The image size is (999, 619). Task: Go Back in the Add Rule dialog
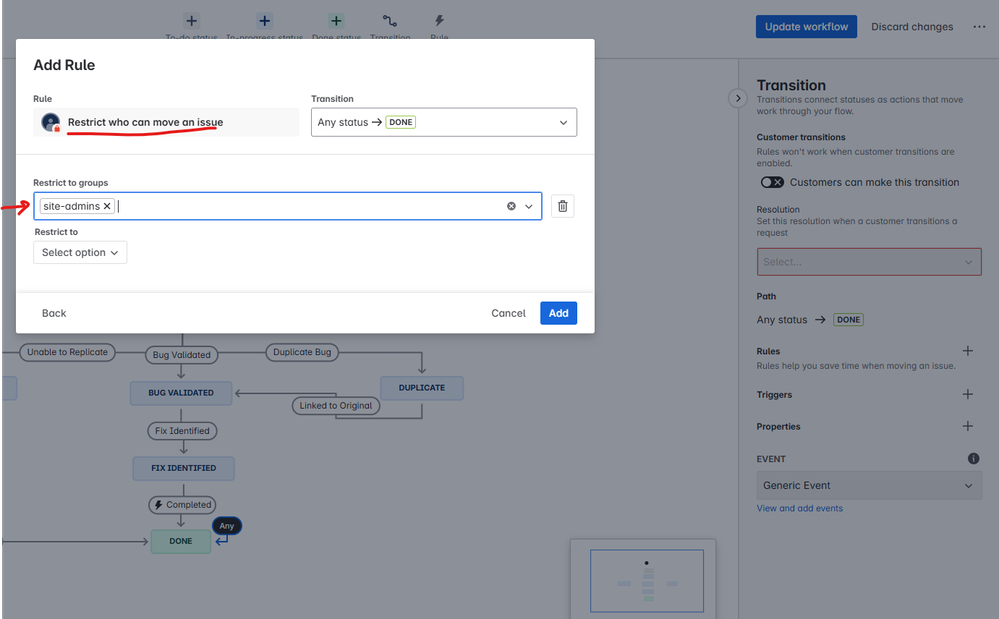[54, 313]
